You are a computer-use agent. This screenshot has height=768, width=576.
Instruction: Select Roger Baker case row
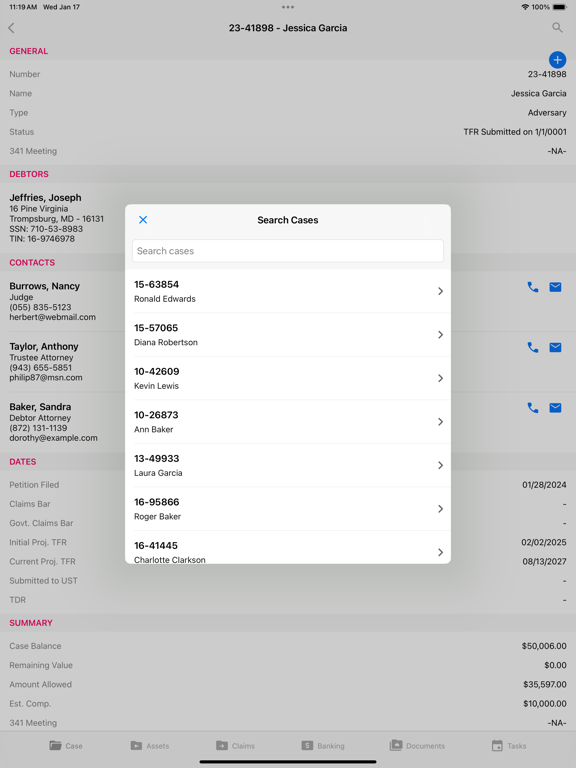coord(288,509)
